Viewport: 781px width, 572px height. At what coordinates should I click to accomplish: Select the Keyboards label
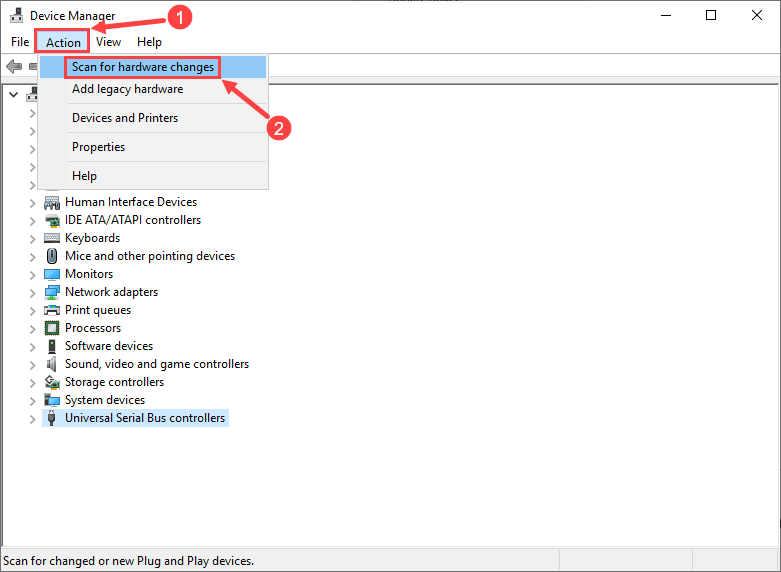(93, 238)
